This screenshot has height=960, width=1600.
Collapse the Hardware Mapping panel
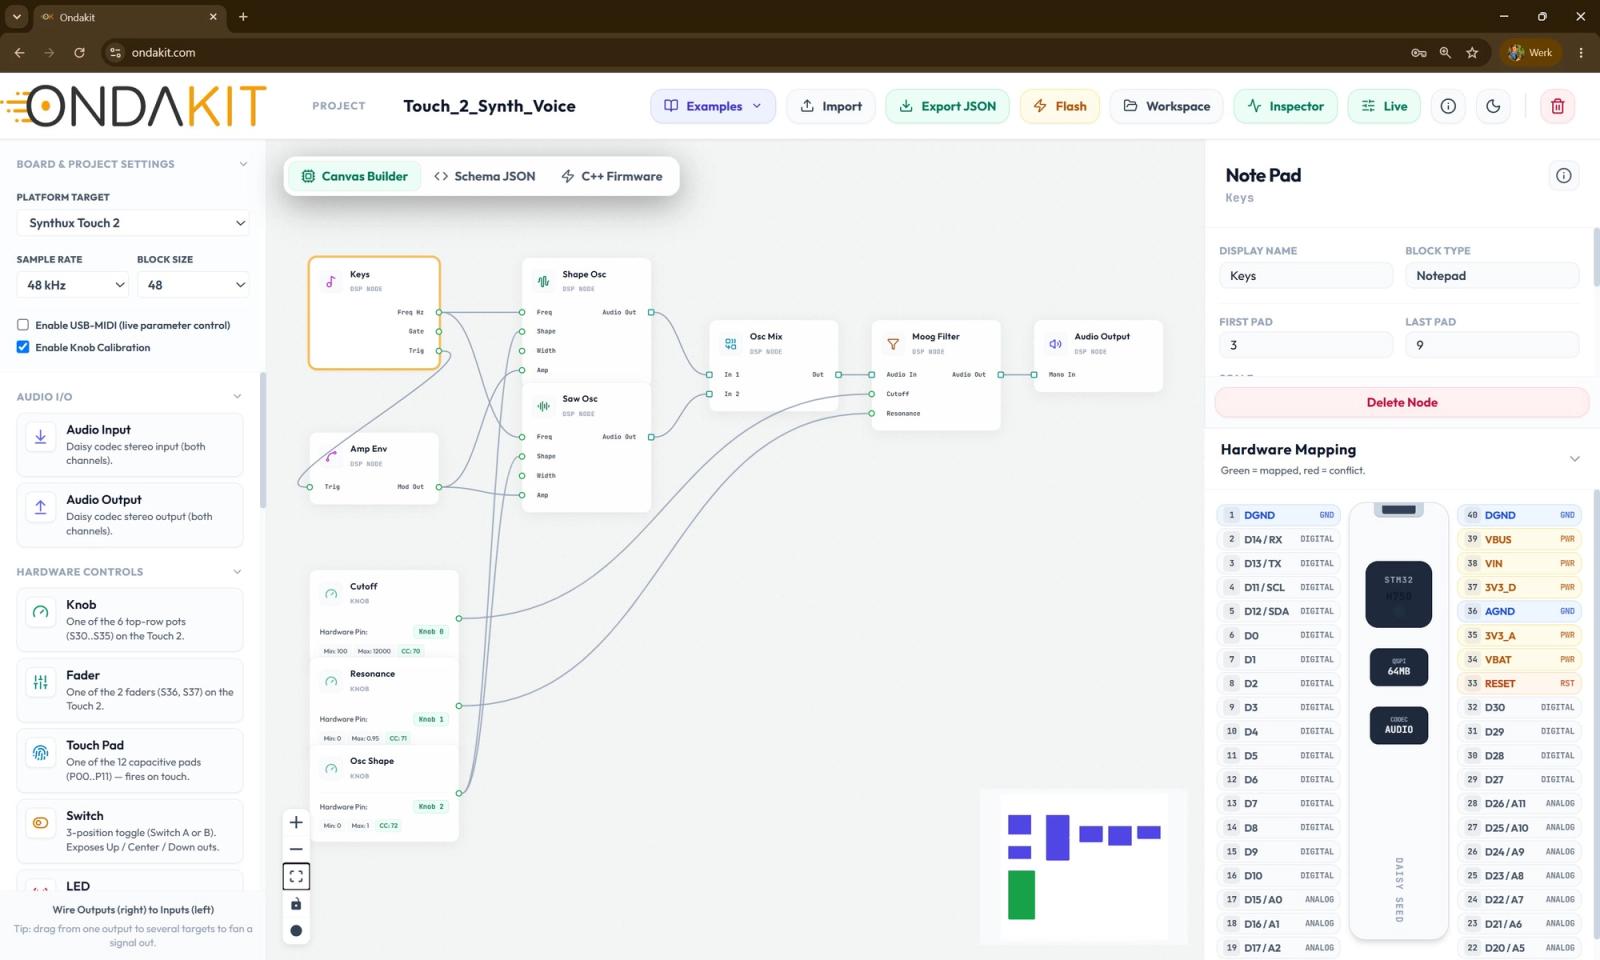click(x=1574, y=459)
